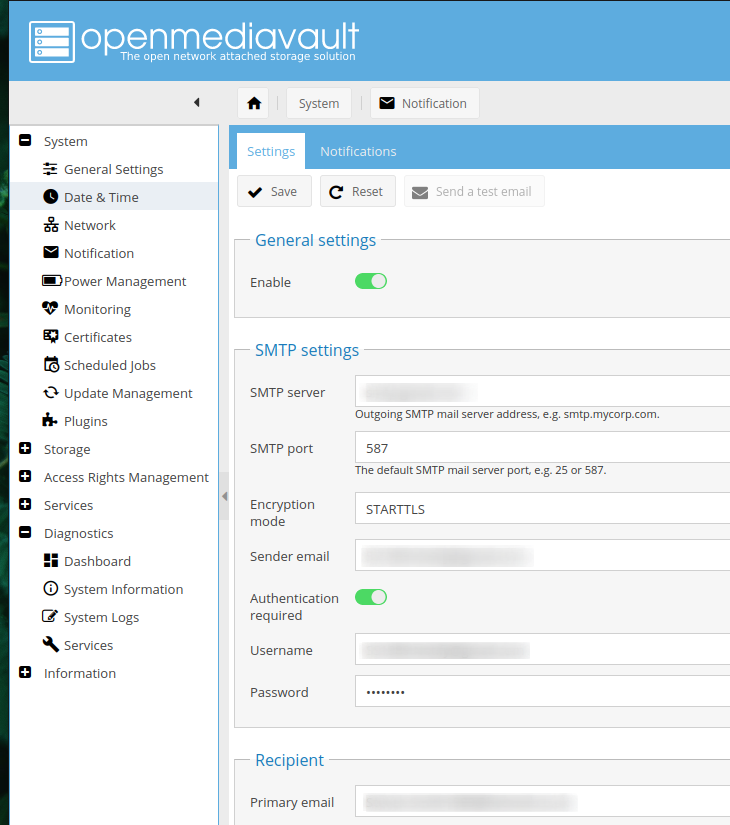Screen dimensions: 730x825
Task: Click the envelope icon in Notification breadcrumb
Action: pyautogui.click(x=387, y=103)
